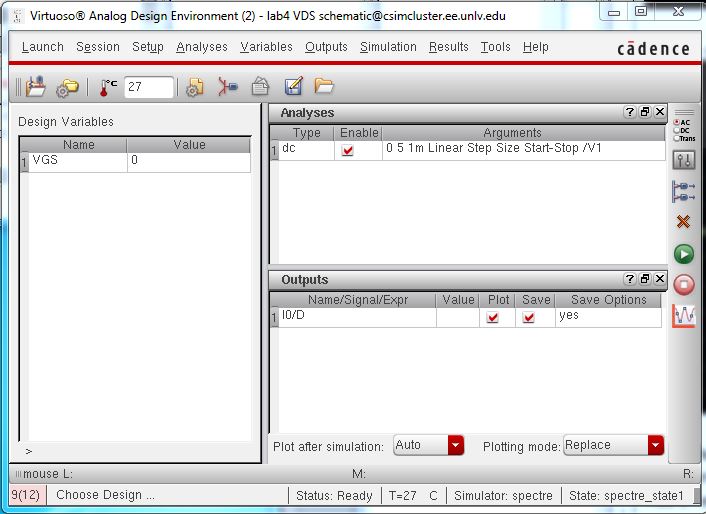Click the 9(12) status bar counter

coord(26,495)
